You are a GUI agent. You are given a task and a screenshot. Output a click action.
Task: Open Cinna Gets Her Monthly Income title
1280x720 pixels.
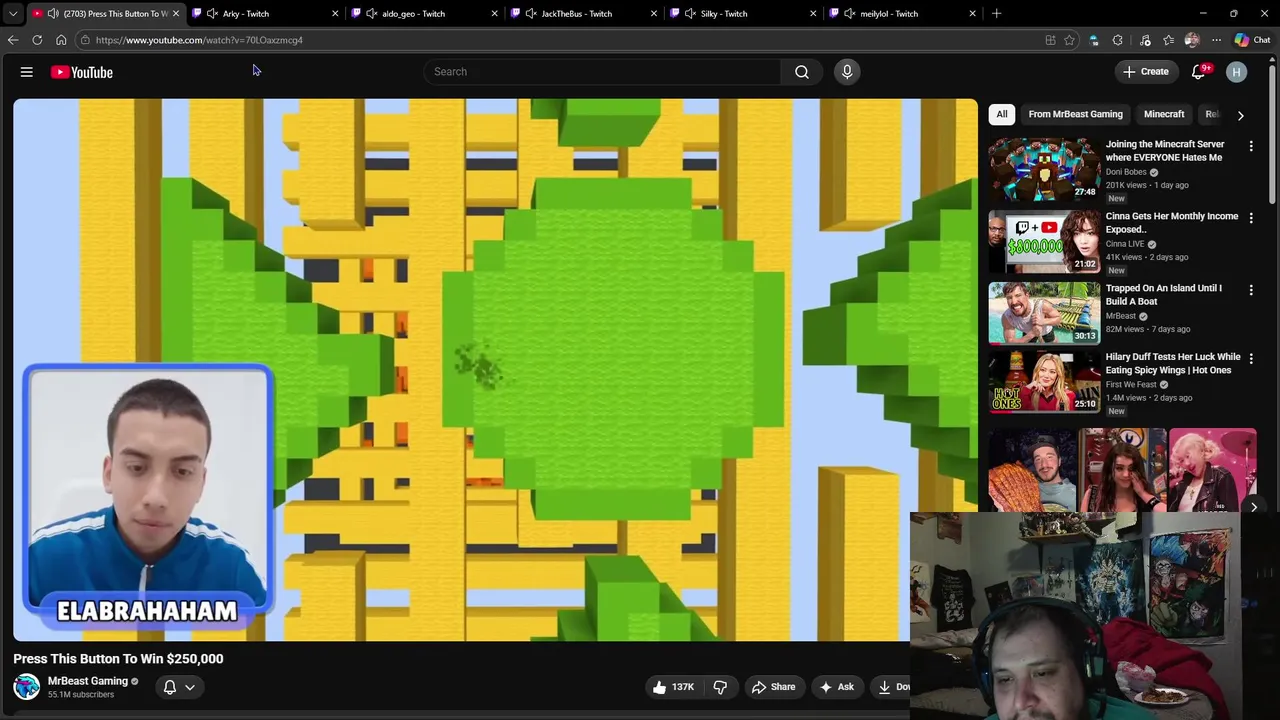pyautogui.click(x=1172, y=223)
